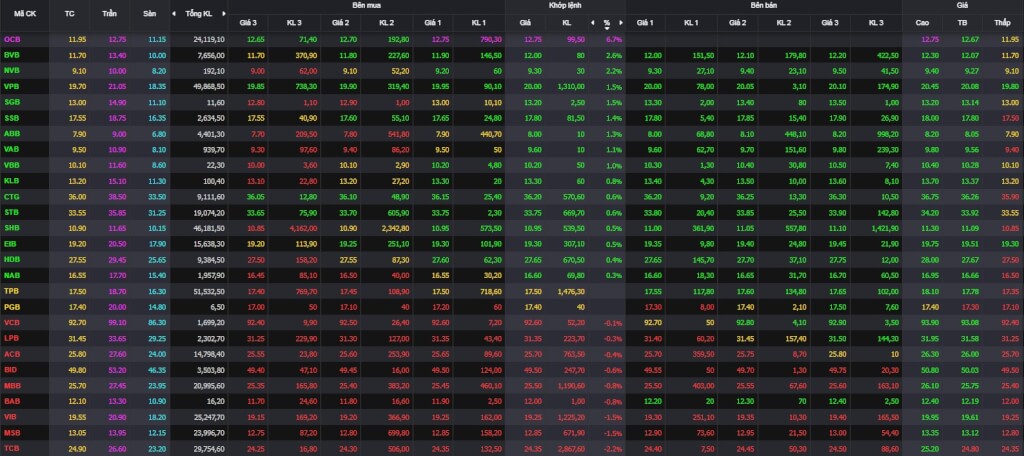Click the Bên bán group header

point(765,5)
